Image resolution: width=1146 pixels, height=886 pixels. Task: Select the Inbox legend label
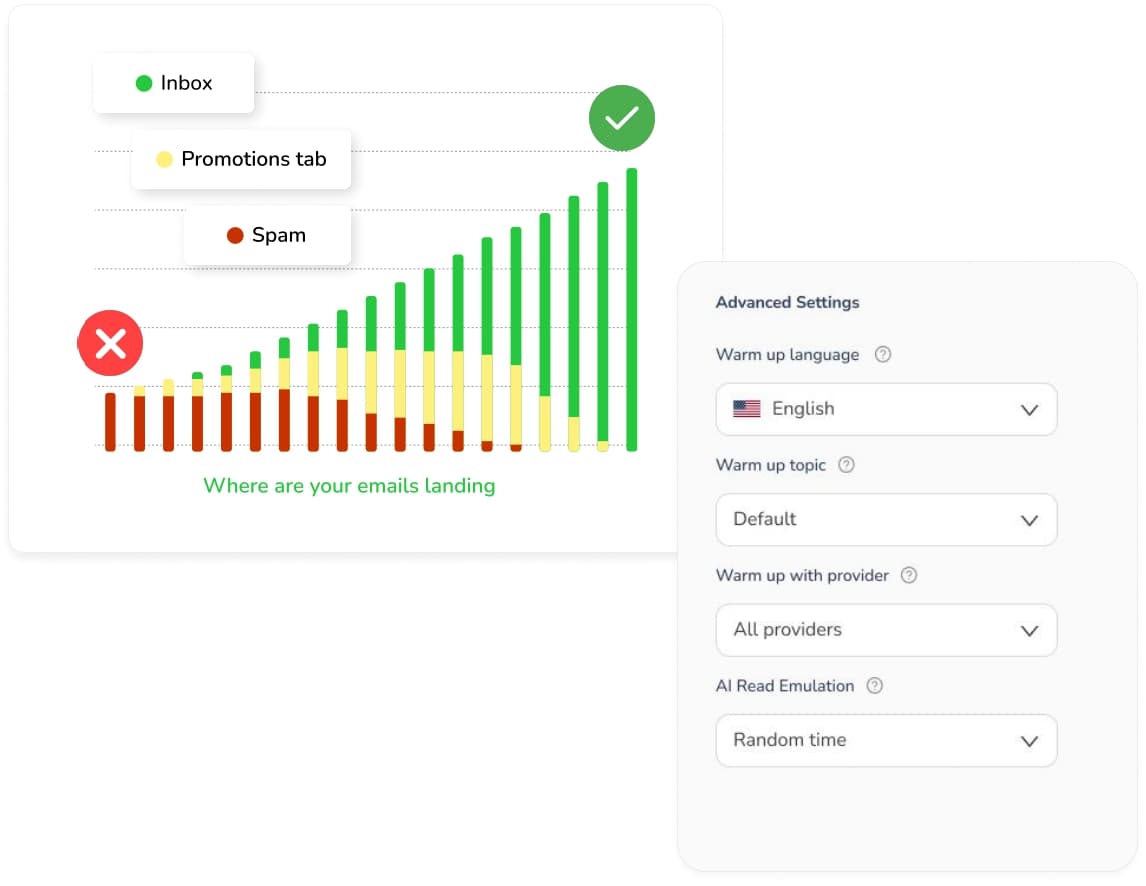[187, 84]
